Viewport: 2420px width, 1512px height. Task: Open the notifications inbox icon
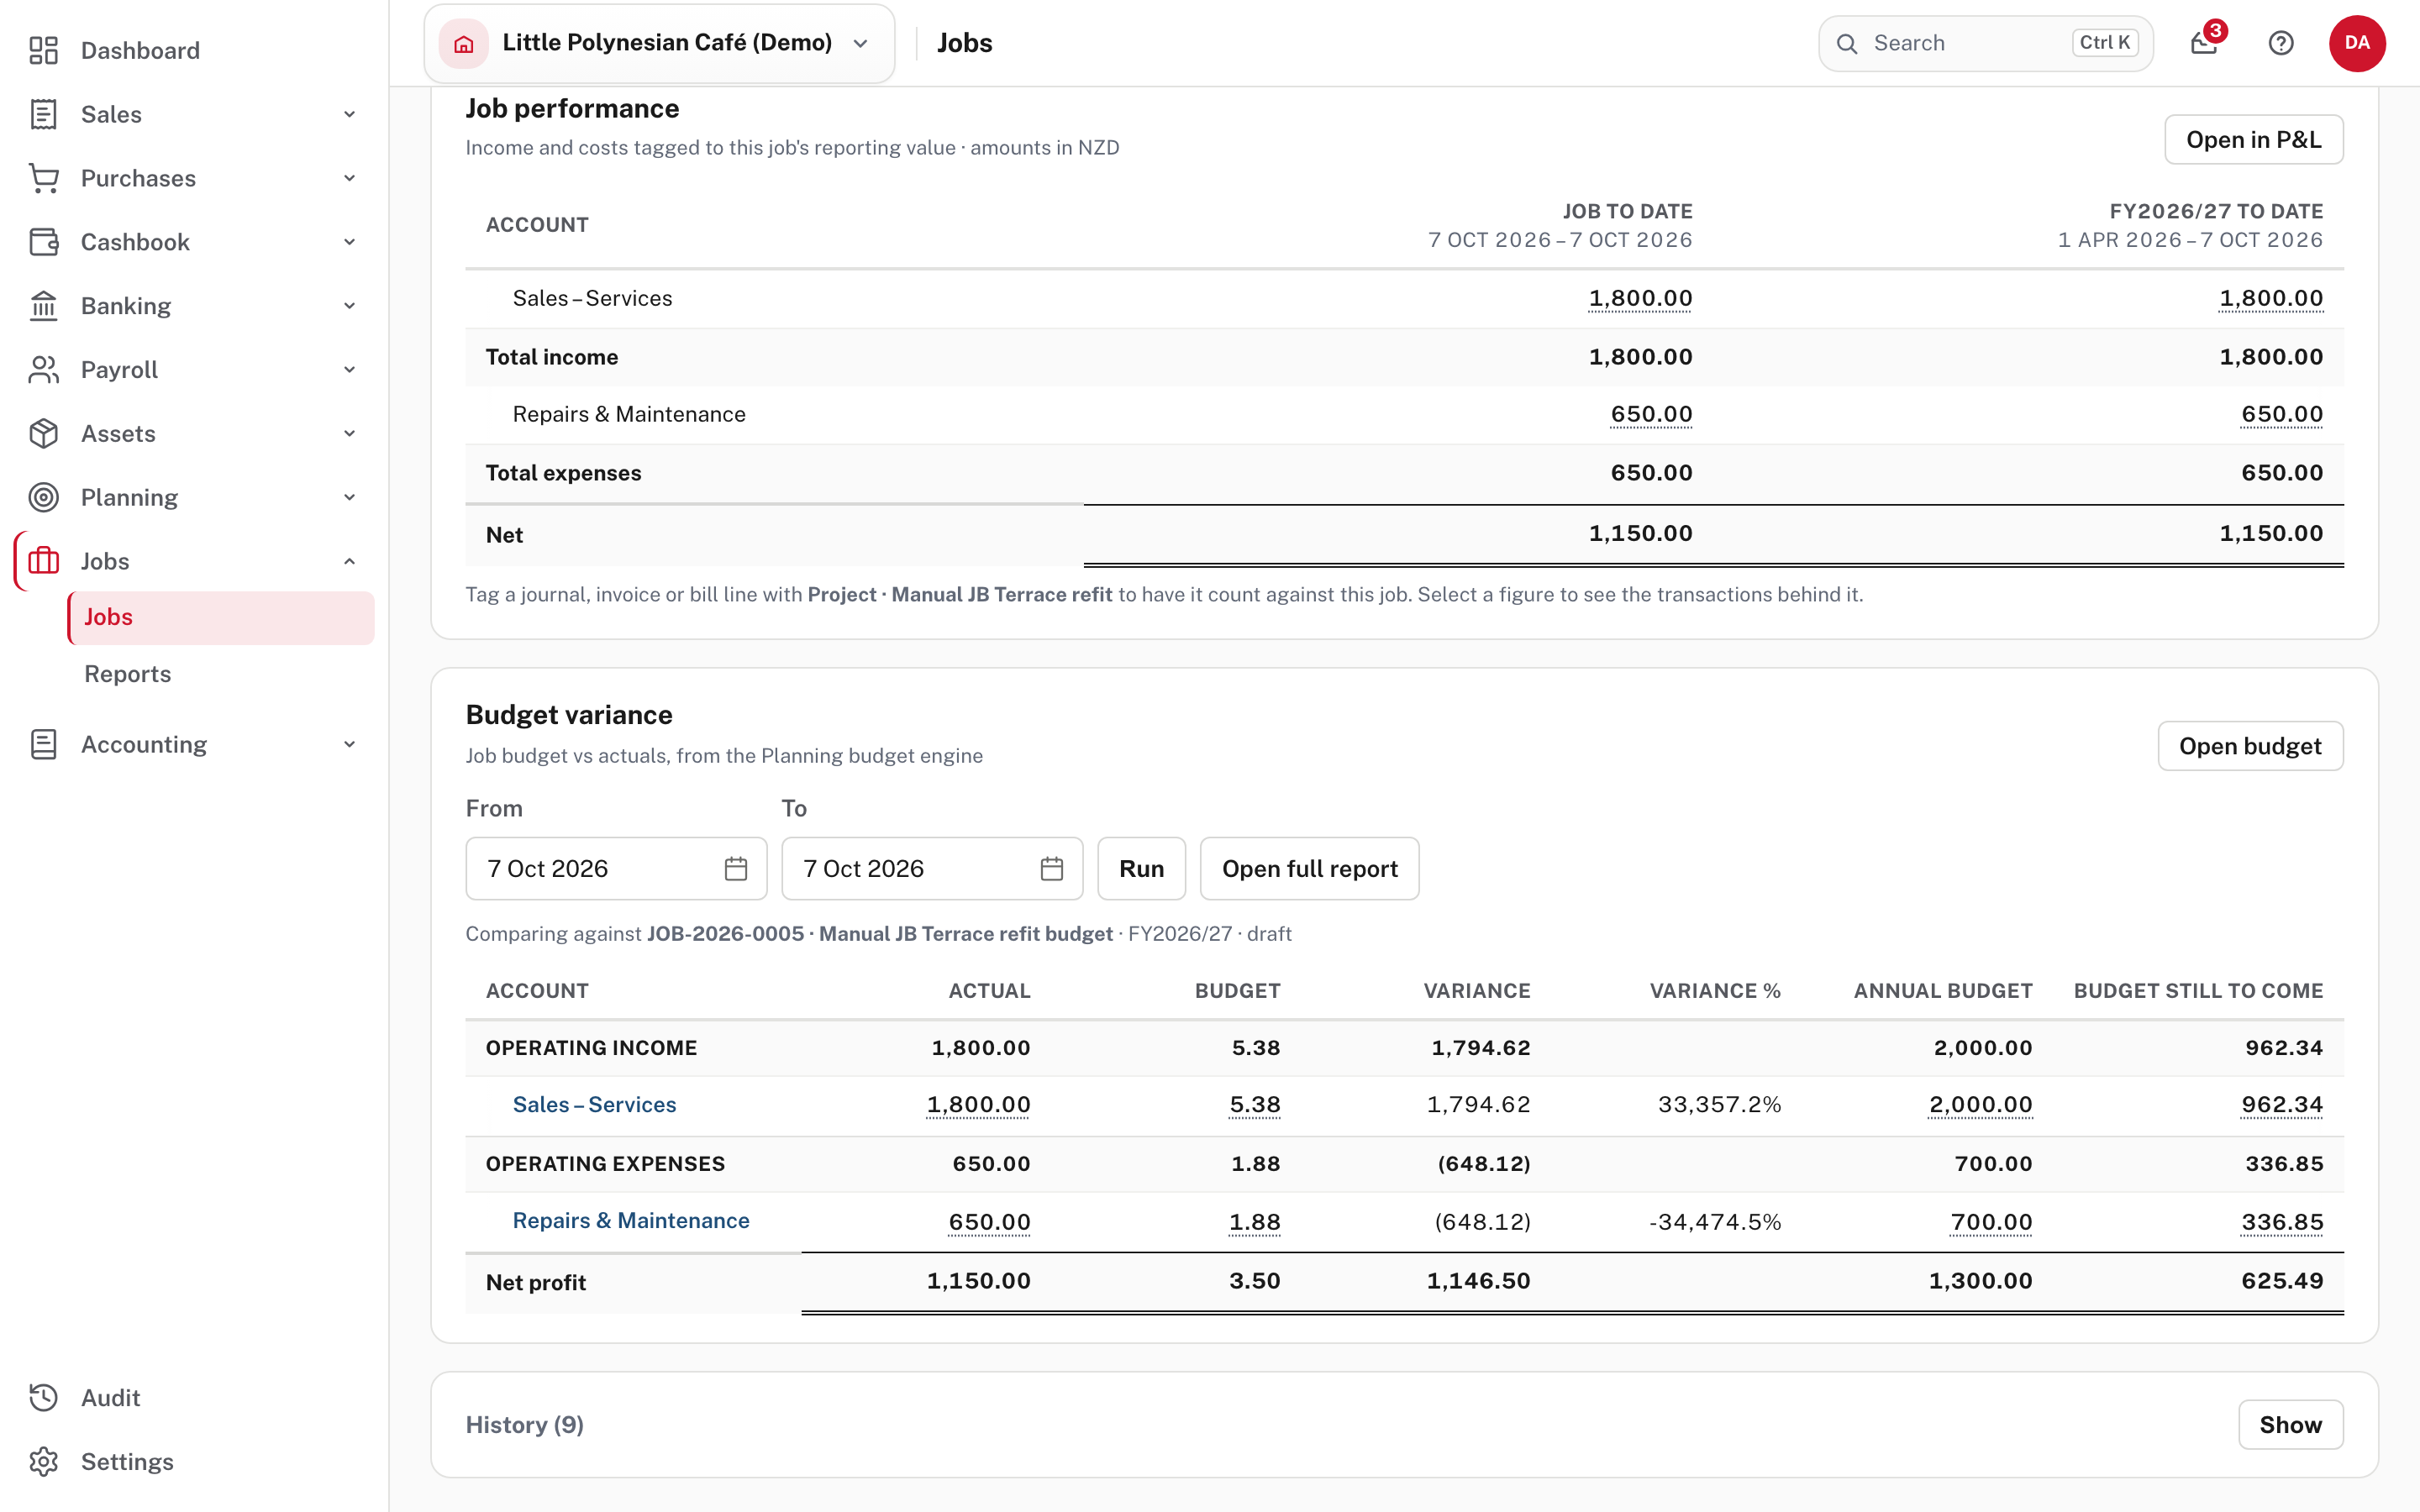[2204, 43]
